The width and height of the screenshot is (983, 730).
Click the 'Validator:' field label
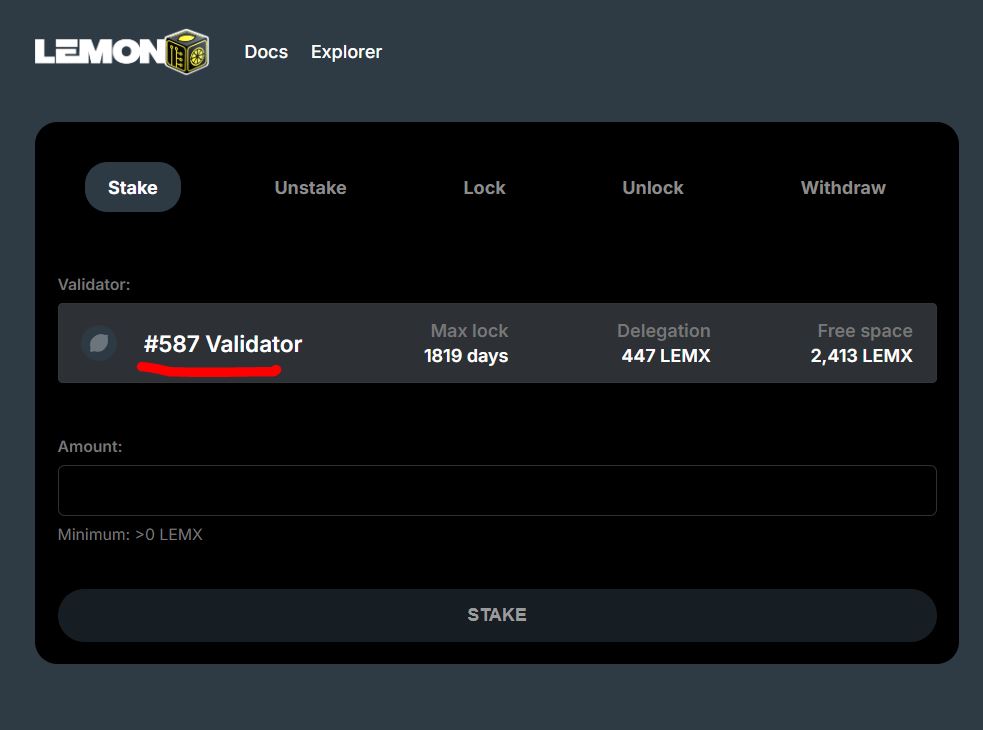94,284
